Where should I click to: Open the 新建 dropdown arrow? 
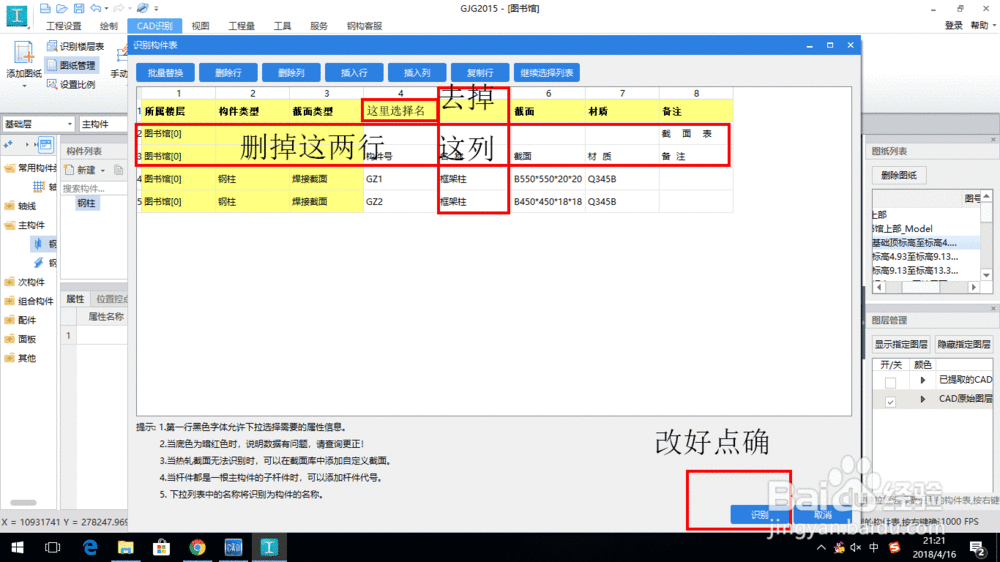point(103,171)
